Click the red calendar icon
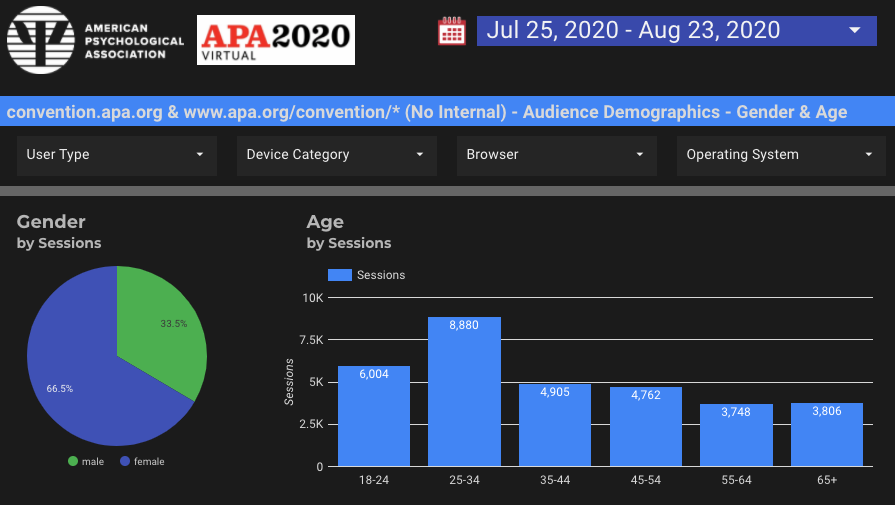Screen dimensions: 895x505 (452, 31)
